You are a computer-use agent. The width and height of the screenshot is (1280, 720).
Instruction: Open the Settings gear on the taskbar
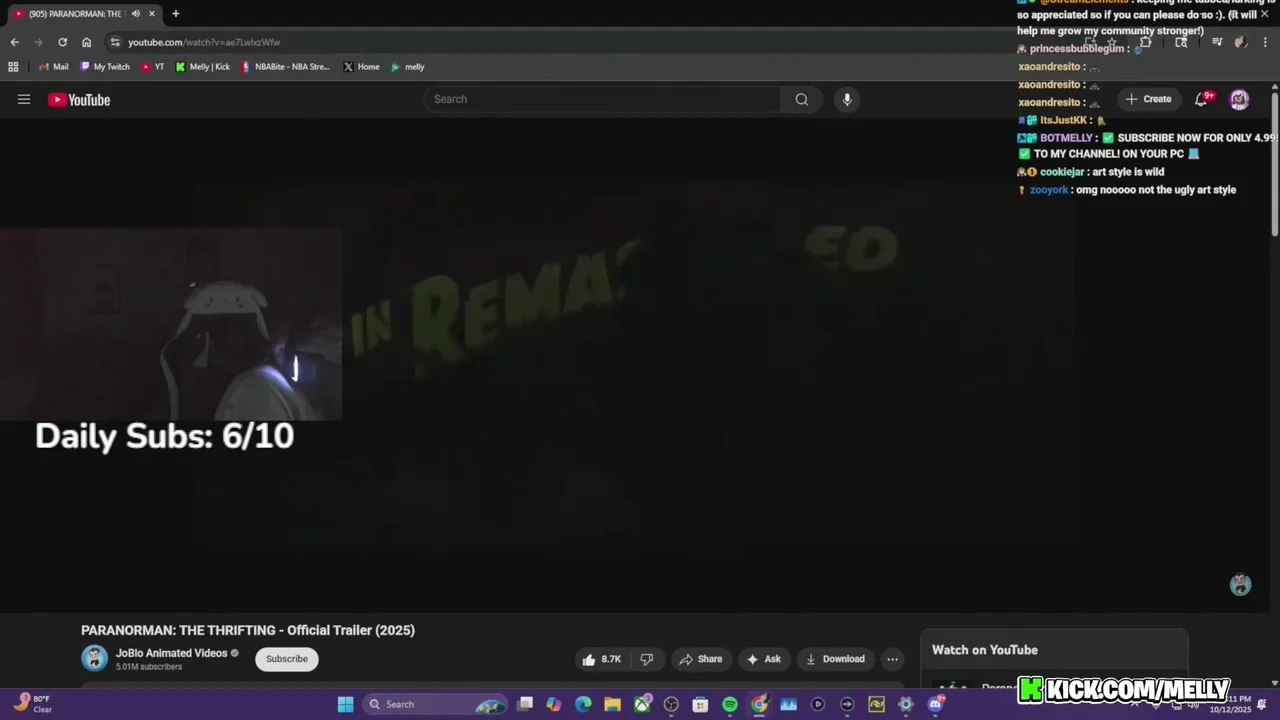click(x=906, y=704)
